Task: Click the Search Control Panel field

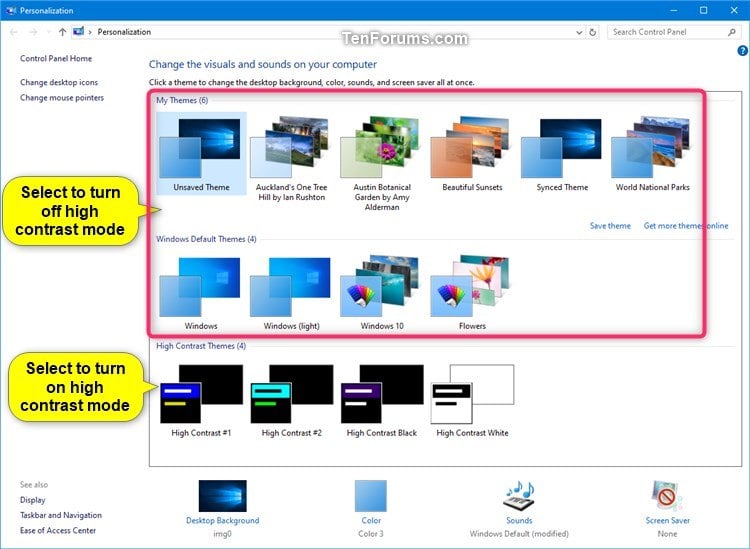Action: click(673, 32)
